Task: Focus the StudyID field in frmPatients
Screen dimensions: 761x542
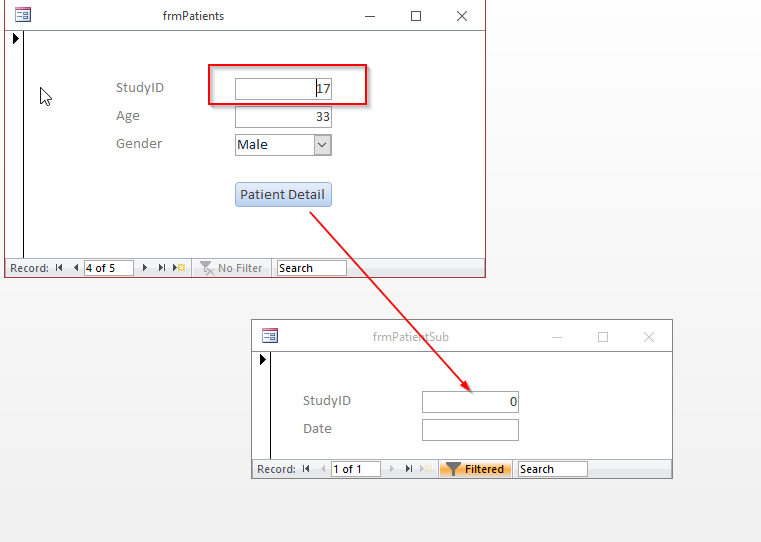Action: pyautogui.click(x=283, y=89)
